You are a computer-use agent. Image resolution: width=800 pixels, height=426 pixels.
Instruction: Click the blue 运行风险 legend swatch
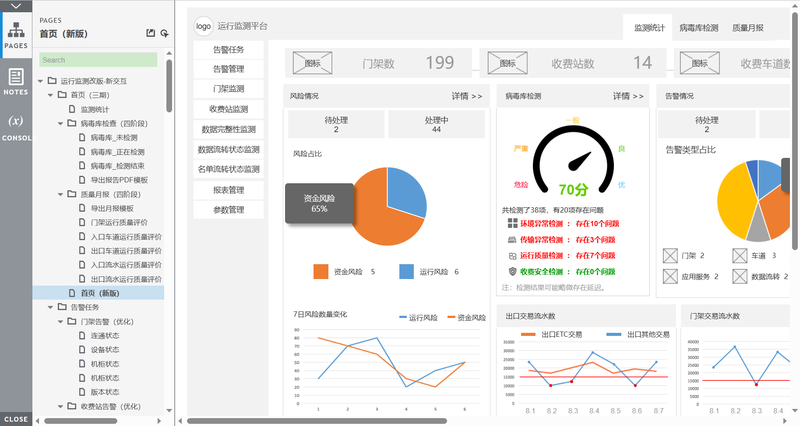pyautogui.click(x=407, y=271)
